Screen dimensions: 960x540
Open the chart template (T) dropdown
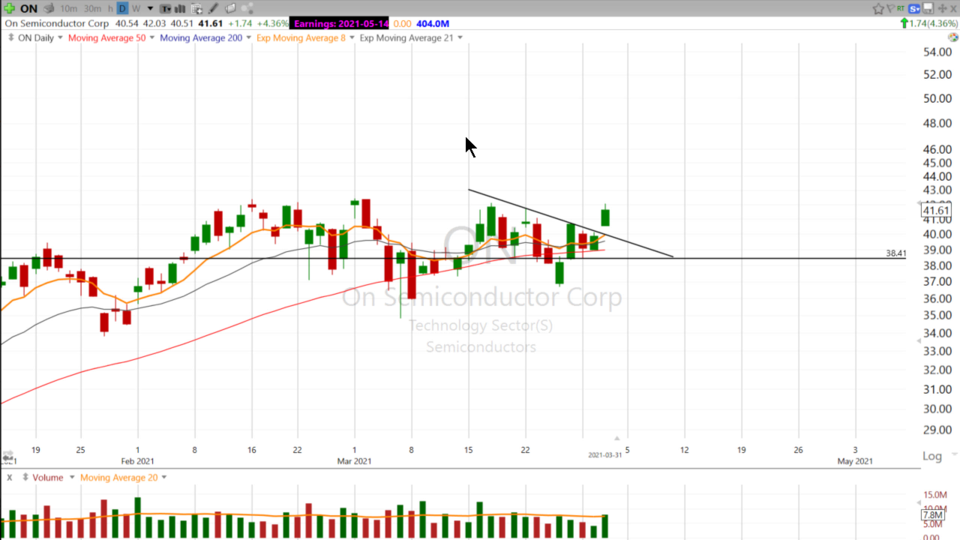click(166, 9)
